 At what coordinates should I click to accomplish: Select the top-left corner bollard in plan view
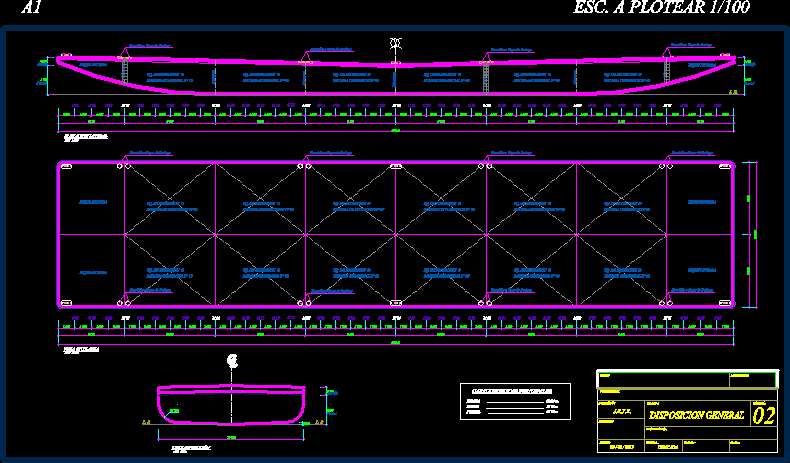tap(66, 166)
